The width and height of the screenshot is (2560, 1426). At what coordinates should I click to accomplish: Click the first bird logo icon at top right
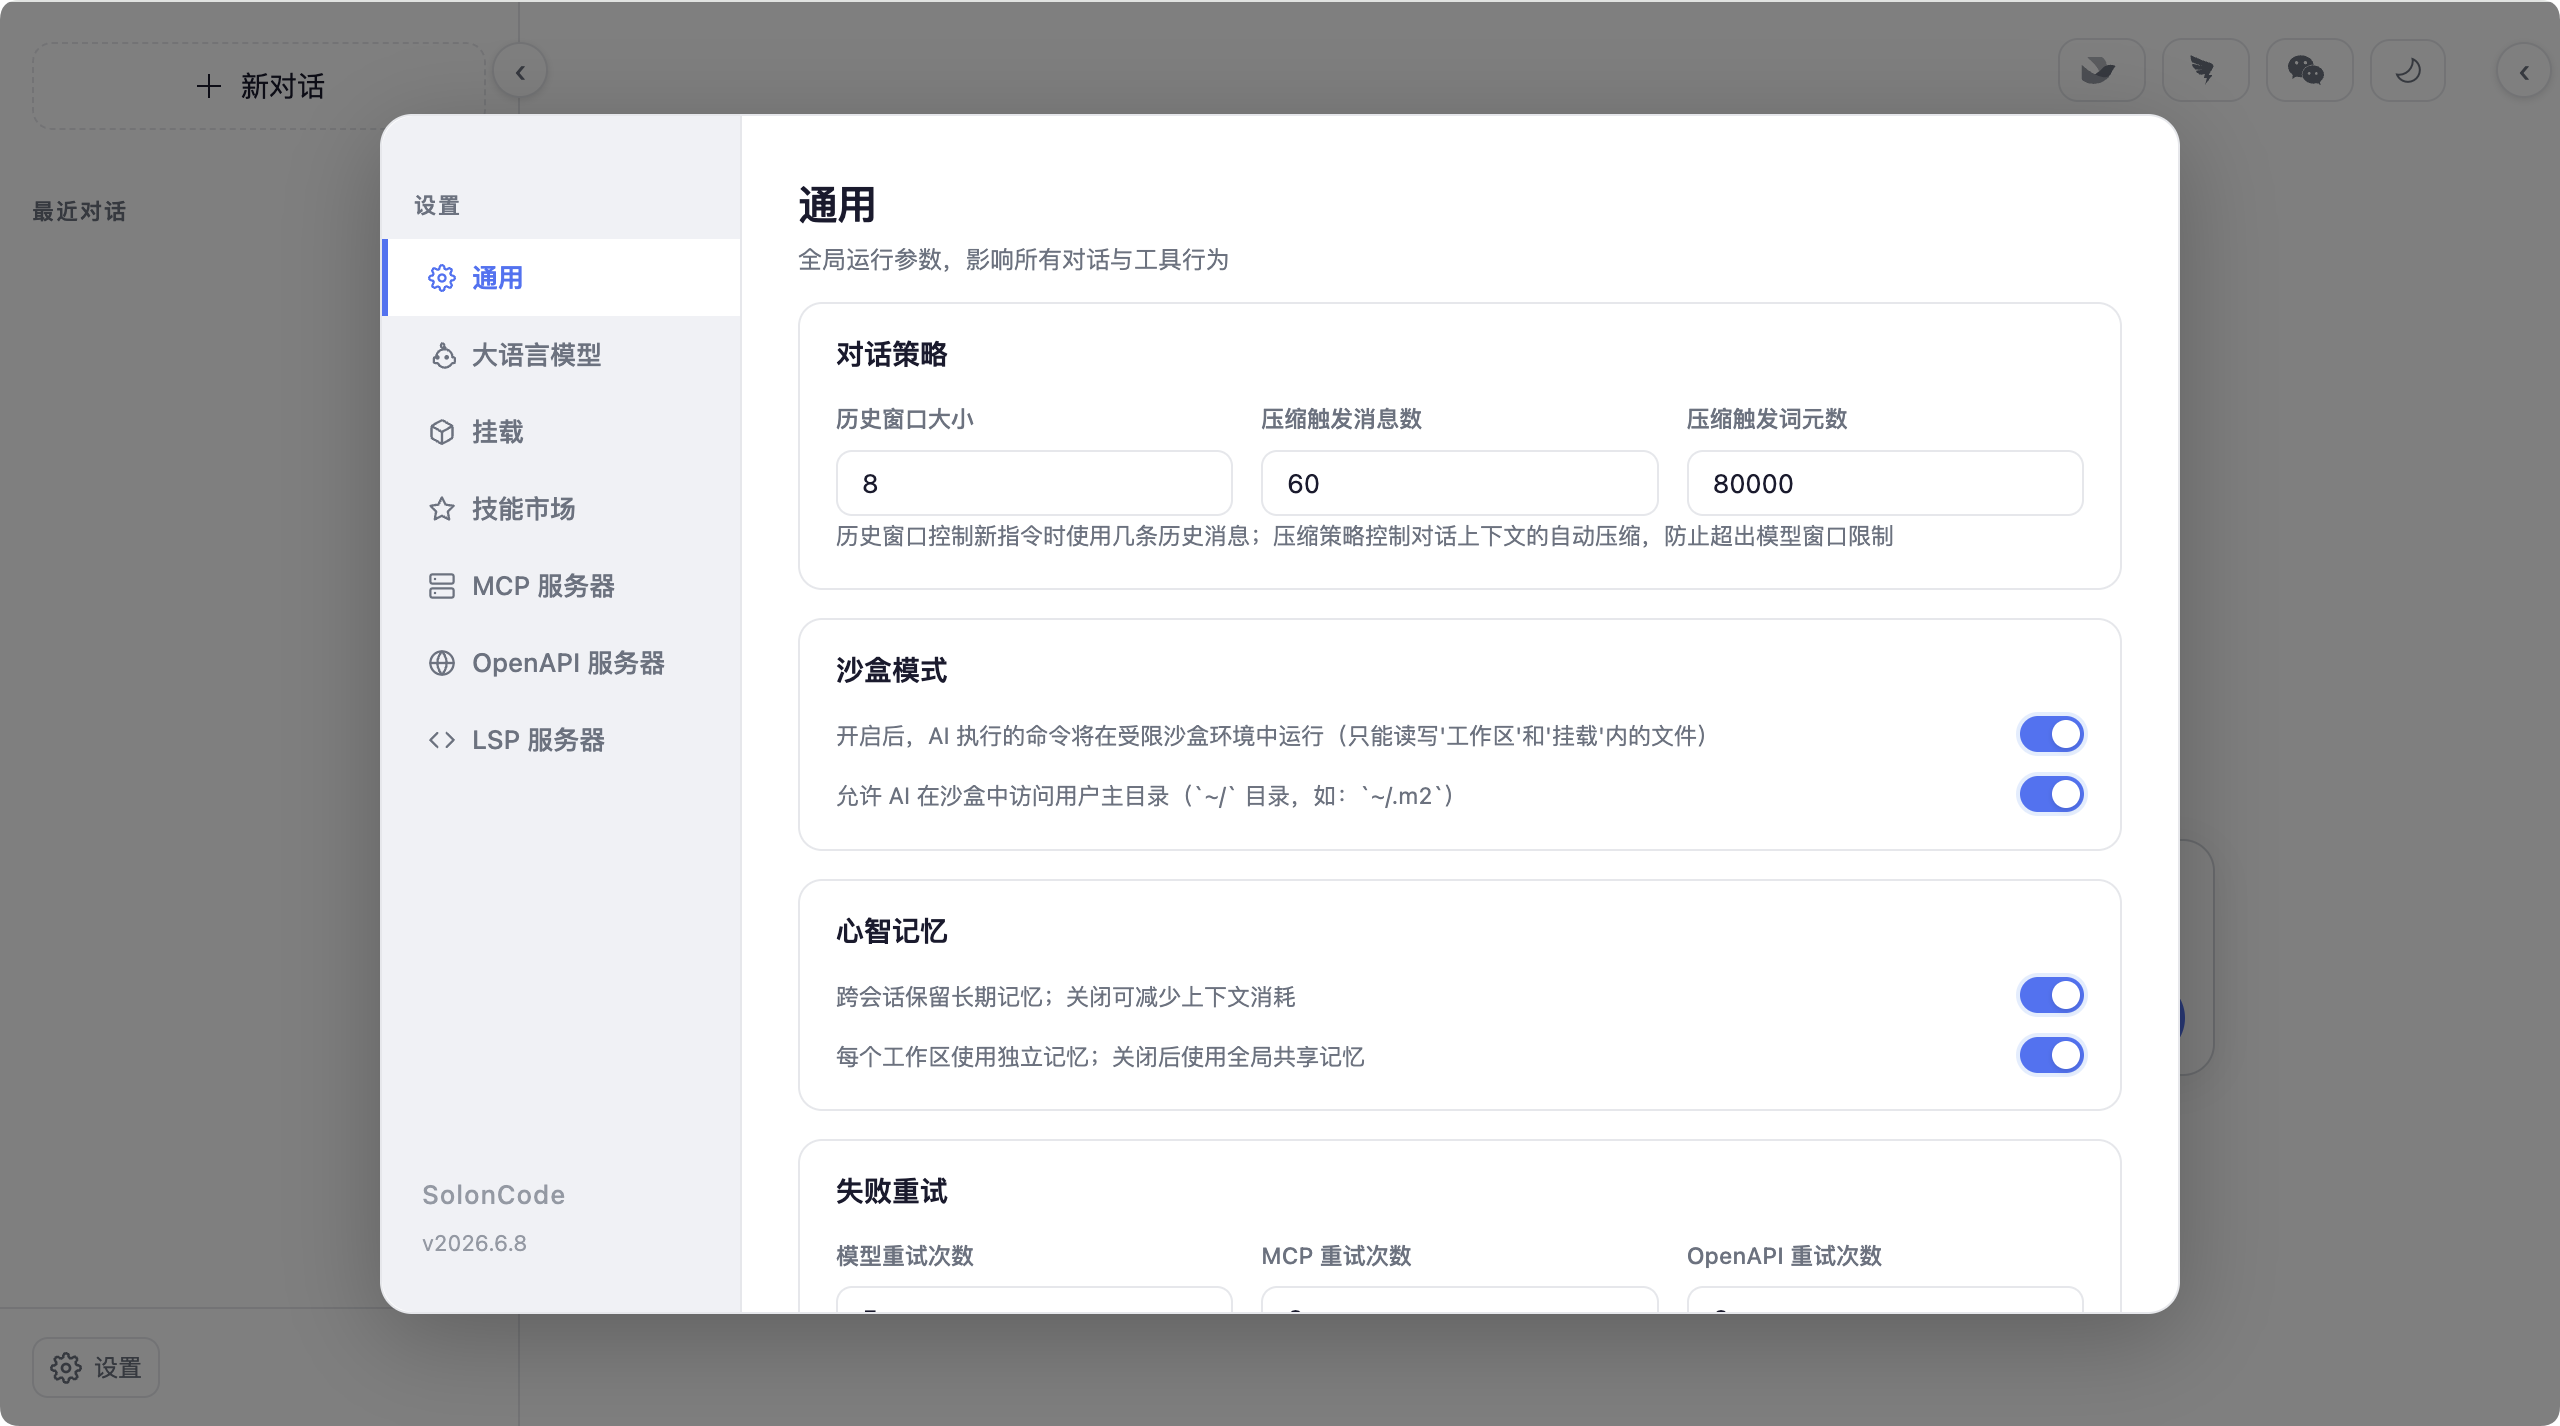2100,71
